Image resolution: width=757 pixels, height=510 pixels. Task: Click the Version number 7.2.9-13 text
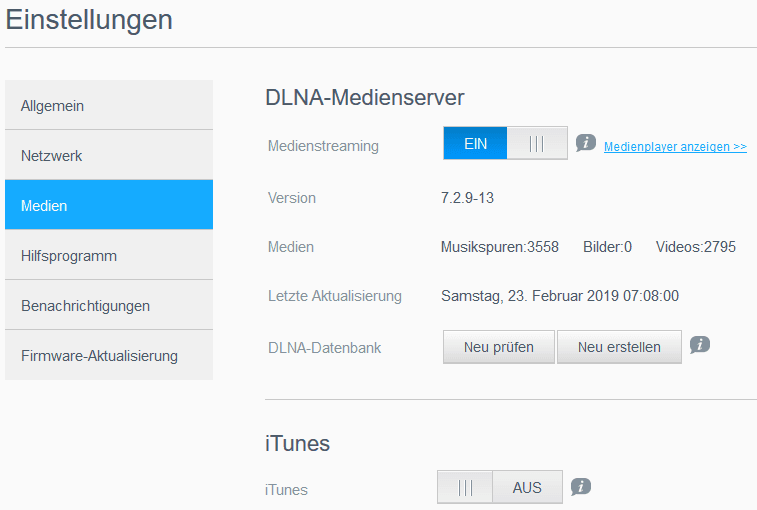(467, 198)
